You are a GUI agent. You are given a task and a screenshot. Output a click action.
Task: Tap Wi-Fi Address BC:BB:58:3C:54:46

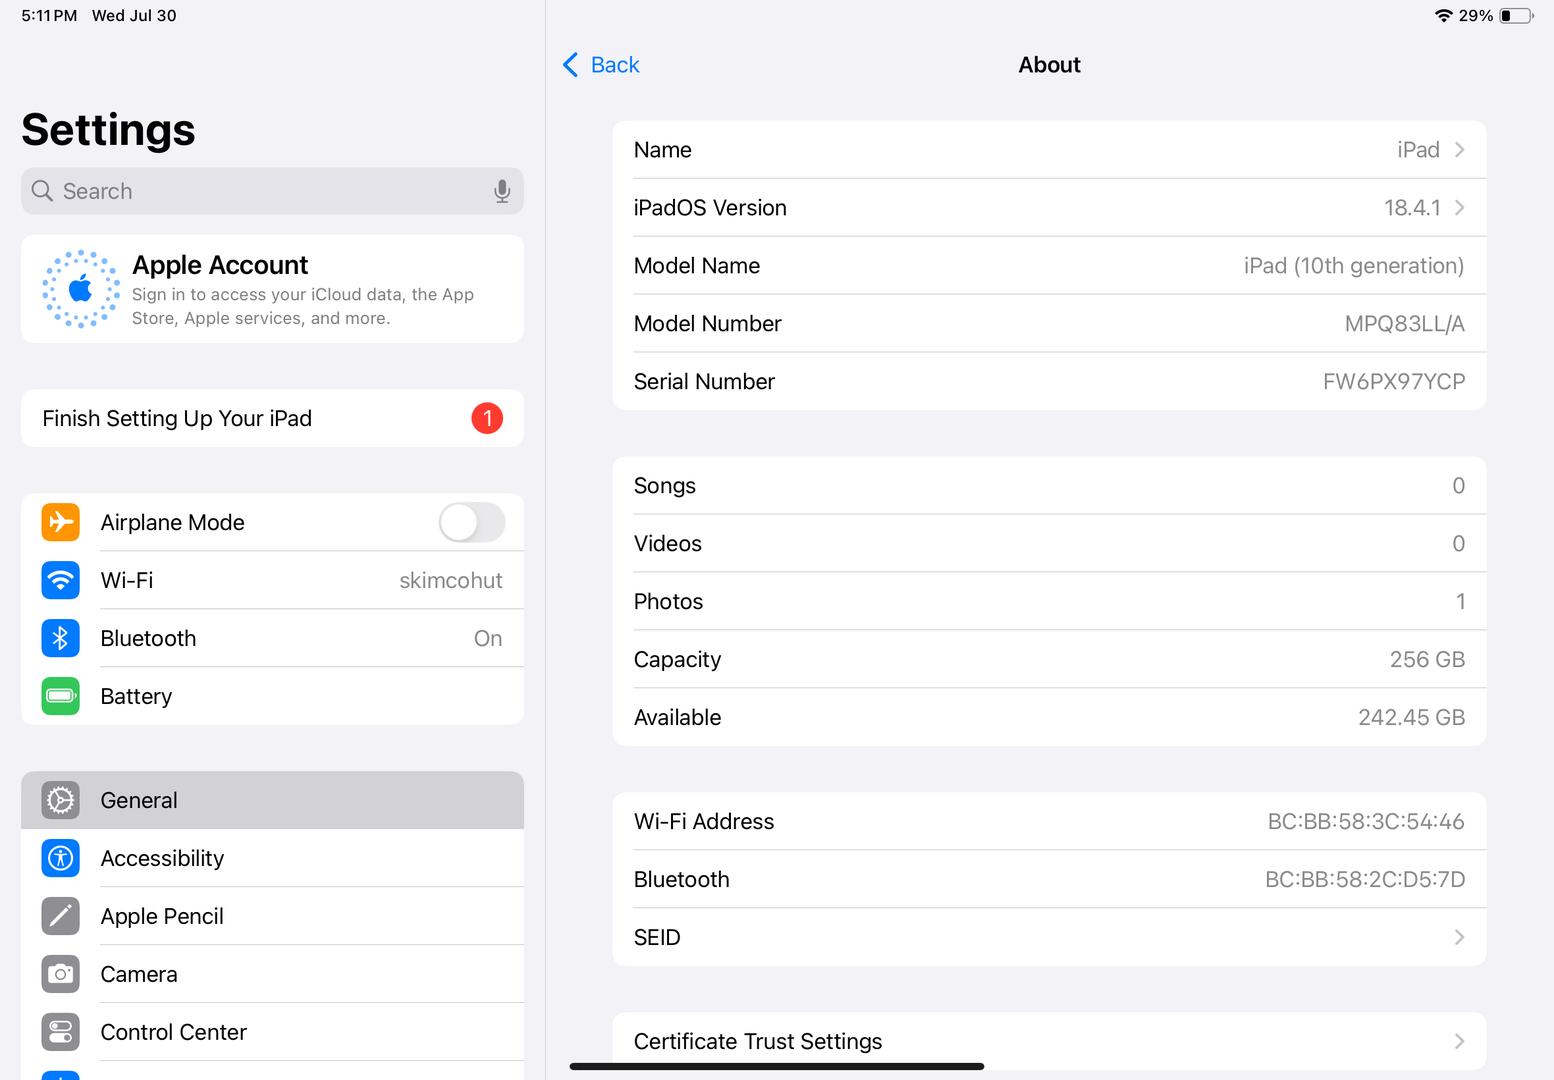coord(1366,822)
